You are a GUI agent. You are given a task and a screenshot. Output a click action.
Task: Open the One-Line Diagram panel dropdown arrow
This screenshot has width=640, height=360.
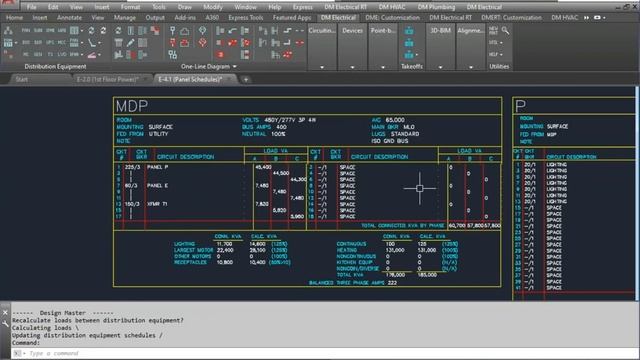(x=235, y=66)
